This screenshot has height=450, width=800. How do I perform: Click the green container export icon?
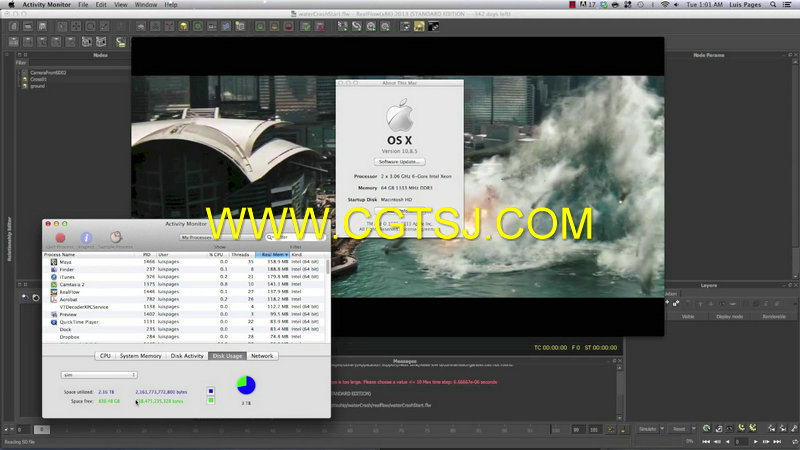point(260,26)
